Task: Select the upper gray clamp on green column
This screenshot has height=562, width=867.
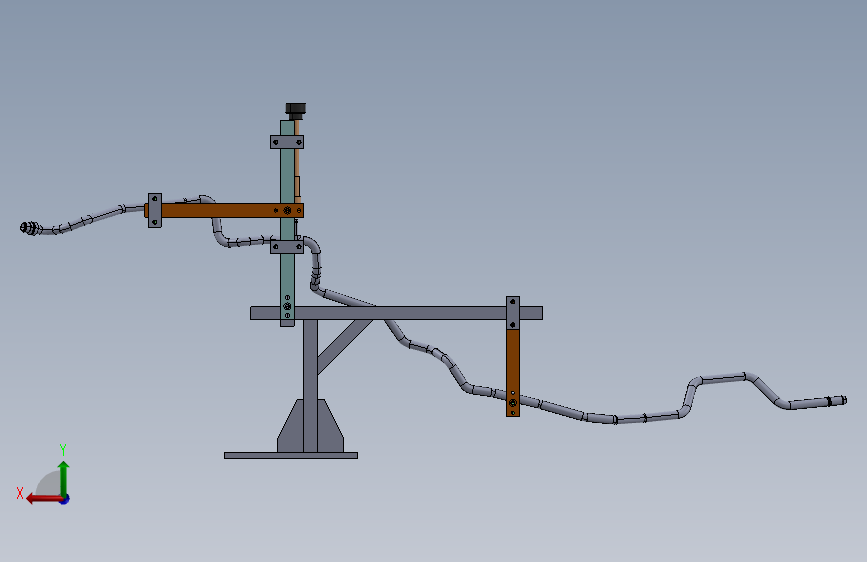Action: pyautogui.click(x=287, y=142)
